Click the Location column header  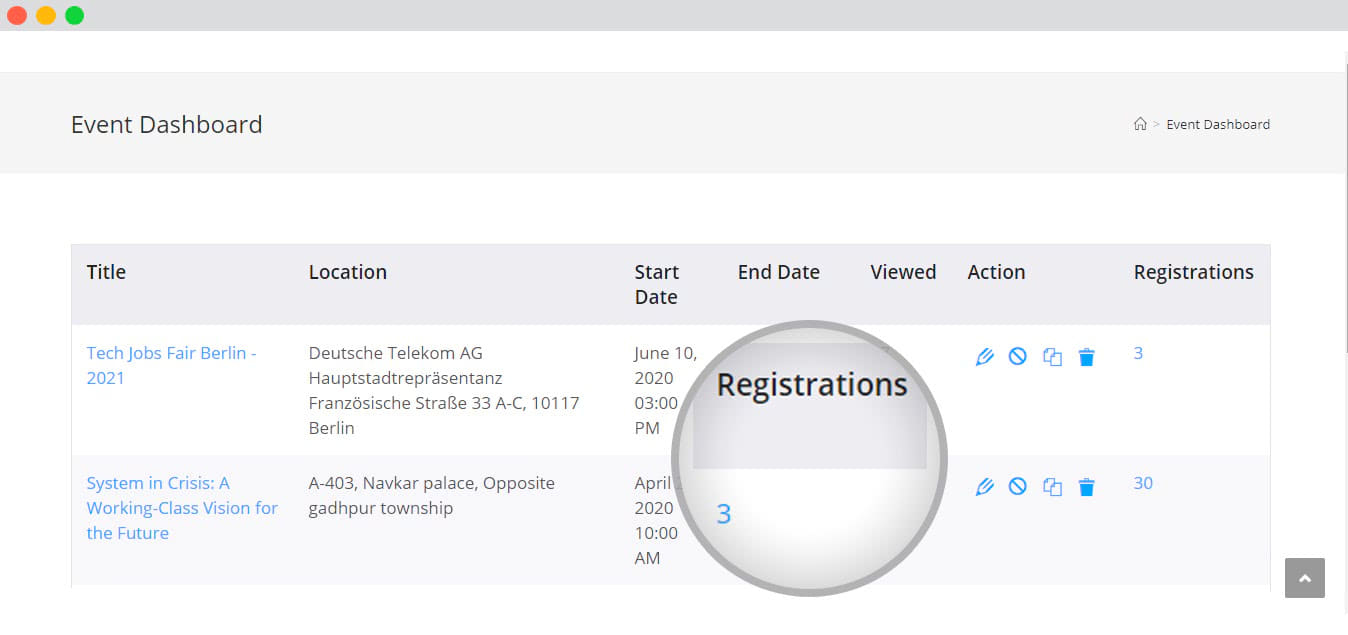pyautogui.click(x=347, y=272)
